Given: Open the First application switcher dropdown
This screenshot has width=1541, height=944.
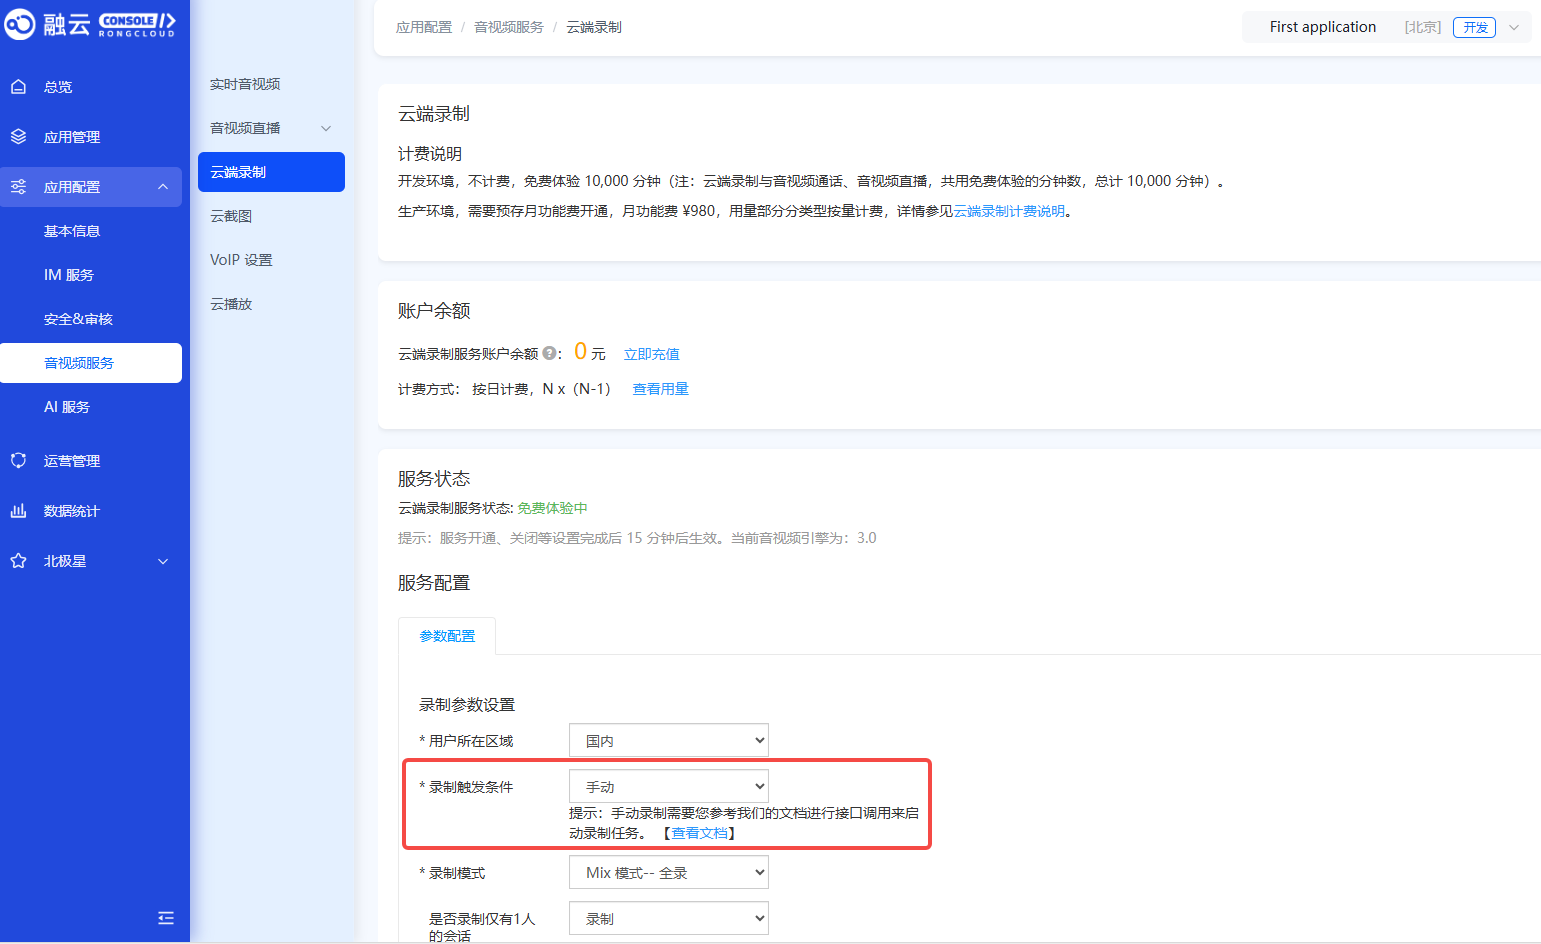Looking at the screenshot, I should pos(1513,28).
